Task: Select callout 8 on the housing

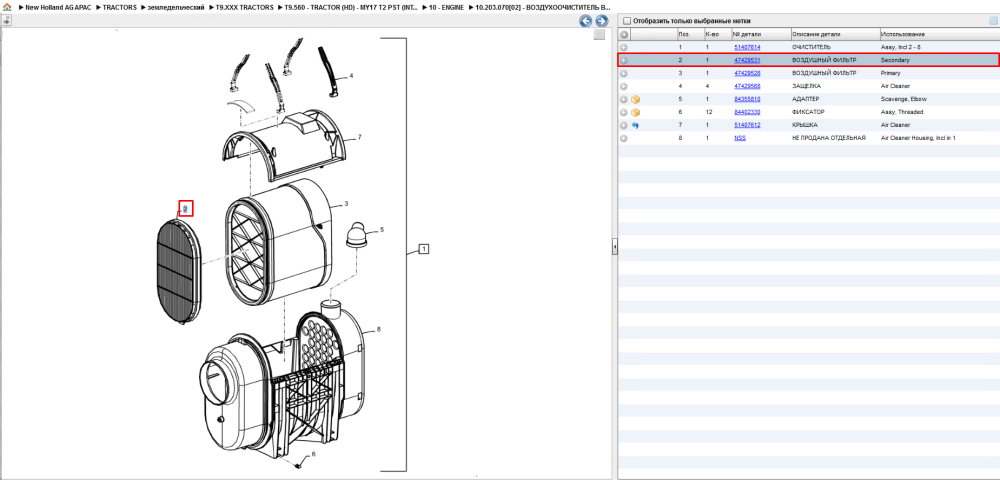Action: 378,330
